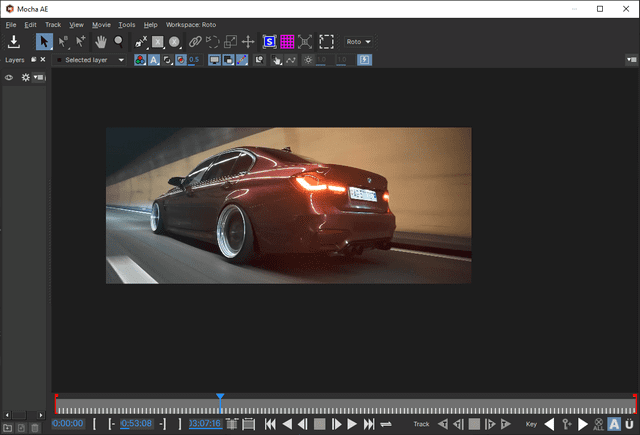This screenshot has height=435, width=640.
Task: Select the Zoom magnifier tool
Action: coord(119,42)
